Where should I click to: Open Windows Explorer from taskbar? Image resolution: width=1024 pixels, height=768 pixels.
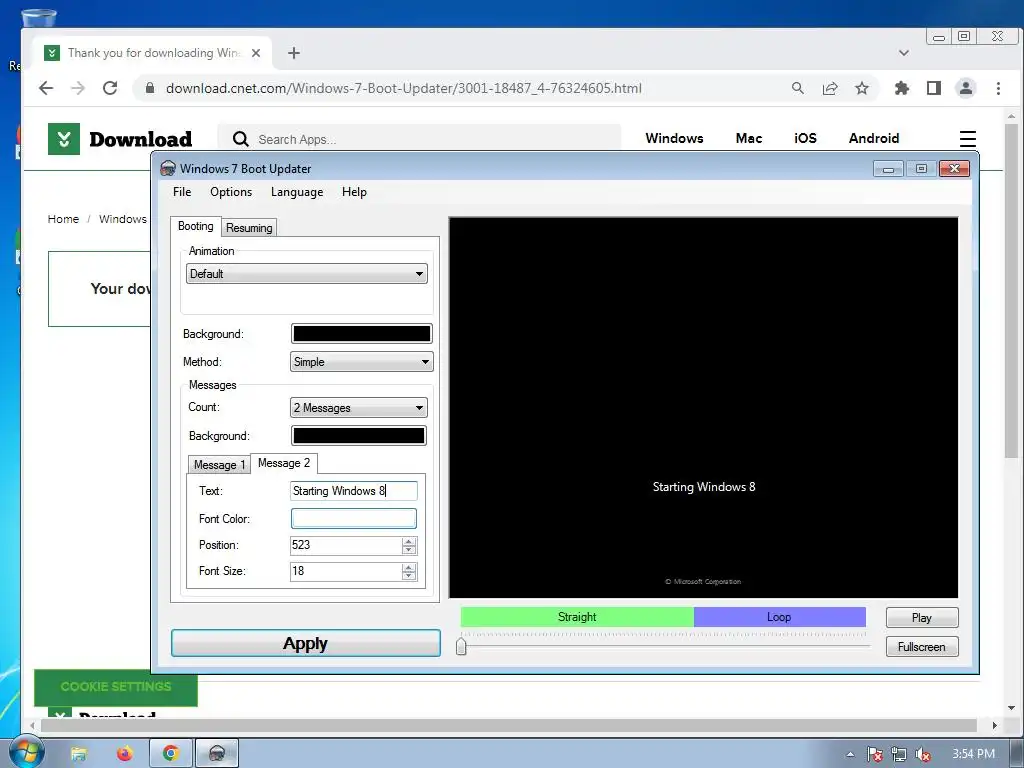point(78,754)
